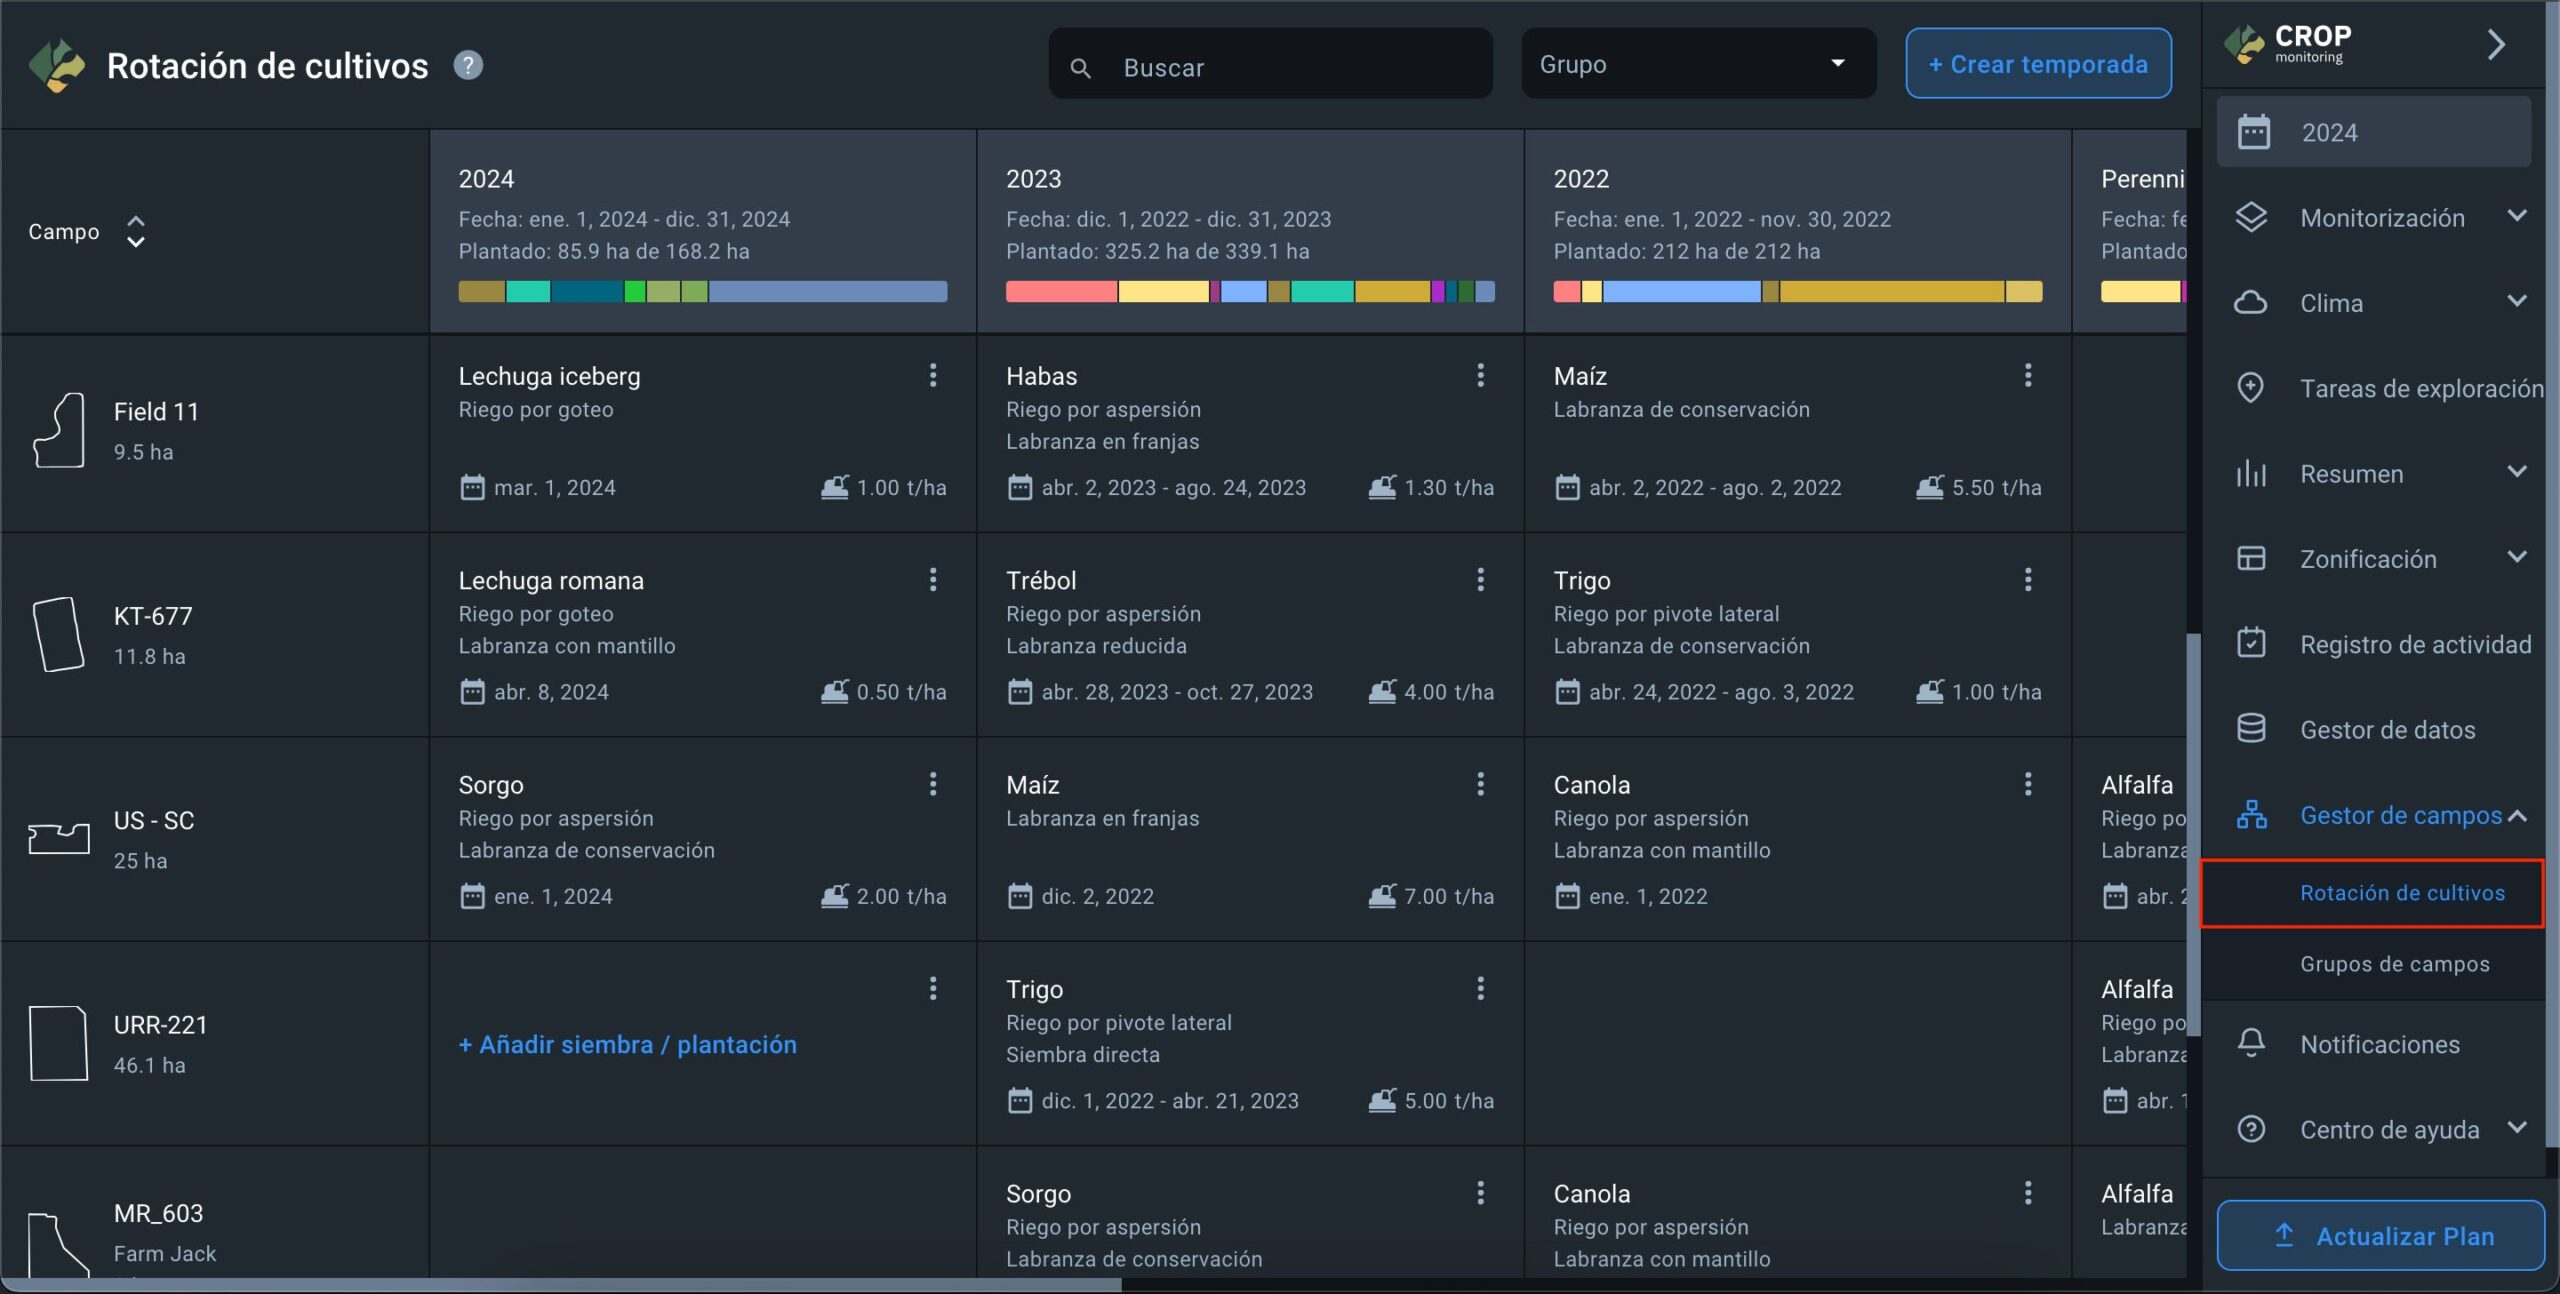Screen dimensions: 2560x1294
Task: Open the three-dot menu for Lechuga iceberg
Action: click(932, 375)
